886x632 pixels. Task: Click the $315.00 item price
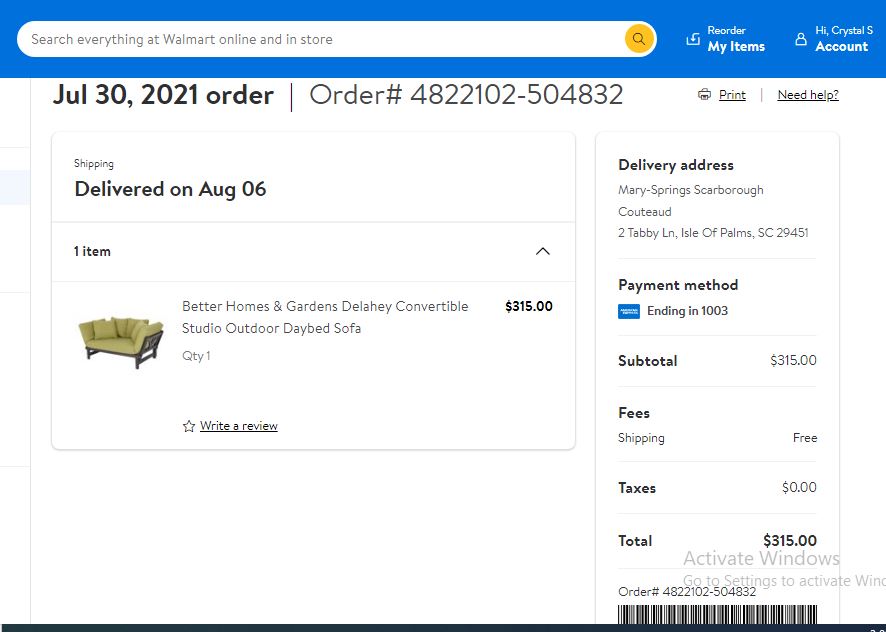coord(528,306)
